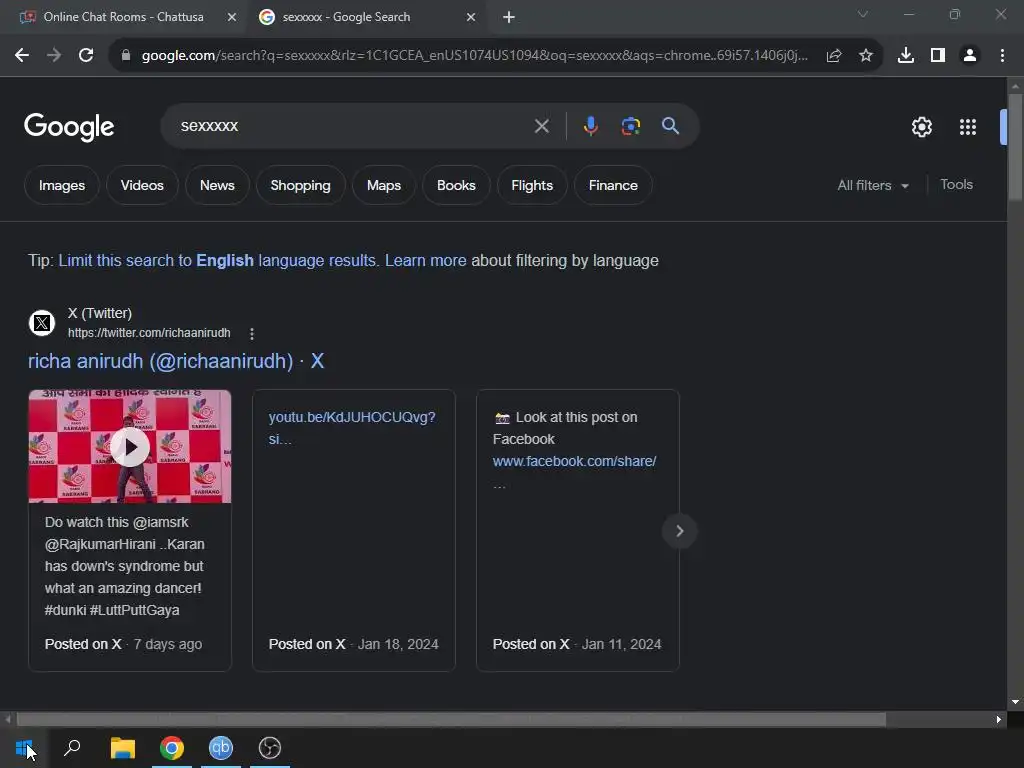Open the twitter.com/richaanirudh URL
Image resolution: width=1024 pixels, height=768 pixels.
(x=149, y=333)
